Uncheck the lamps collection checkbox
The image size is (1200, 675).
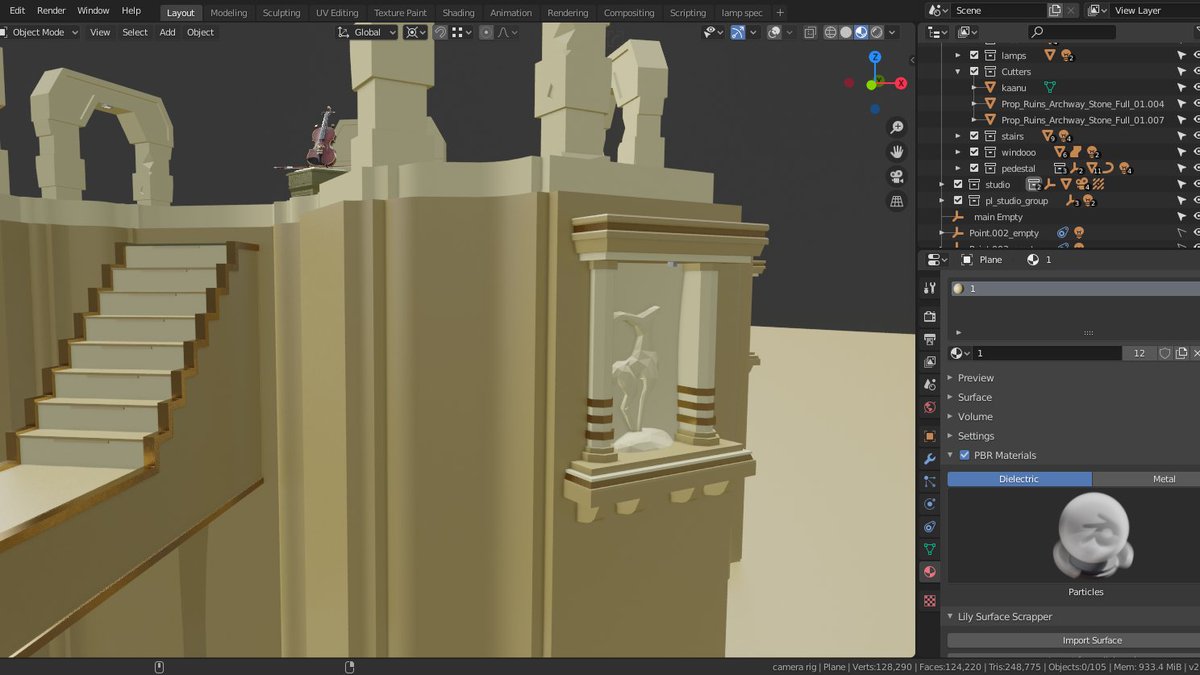click(x=974, y=56)
